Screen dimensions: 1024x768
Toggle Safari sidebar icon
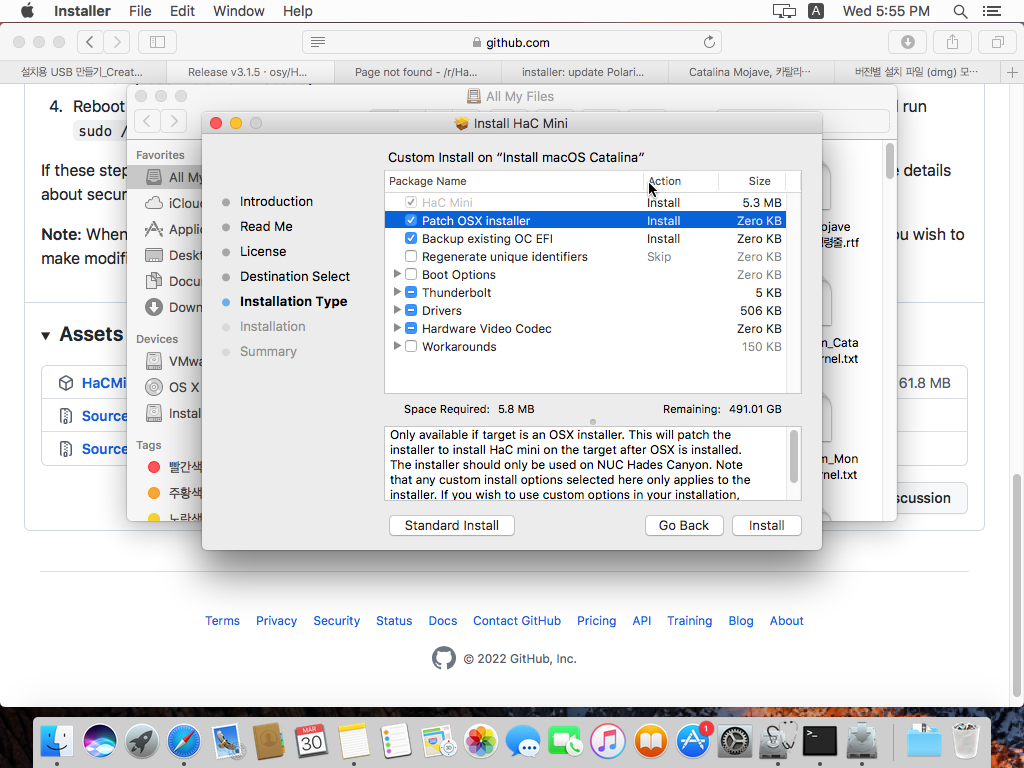[x=157, y=42]
